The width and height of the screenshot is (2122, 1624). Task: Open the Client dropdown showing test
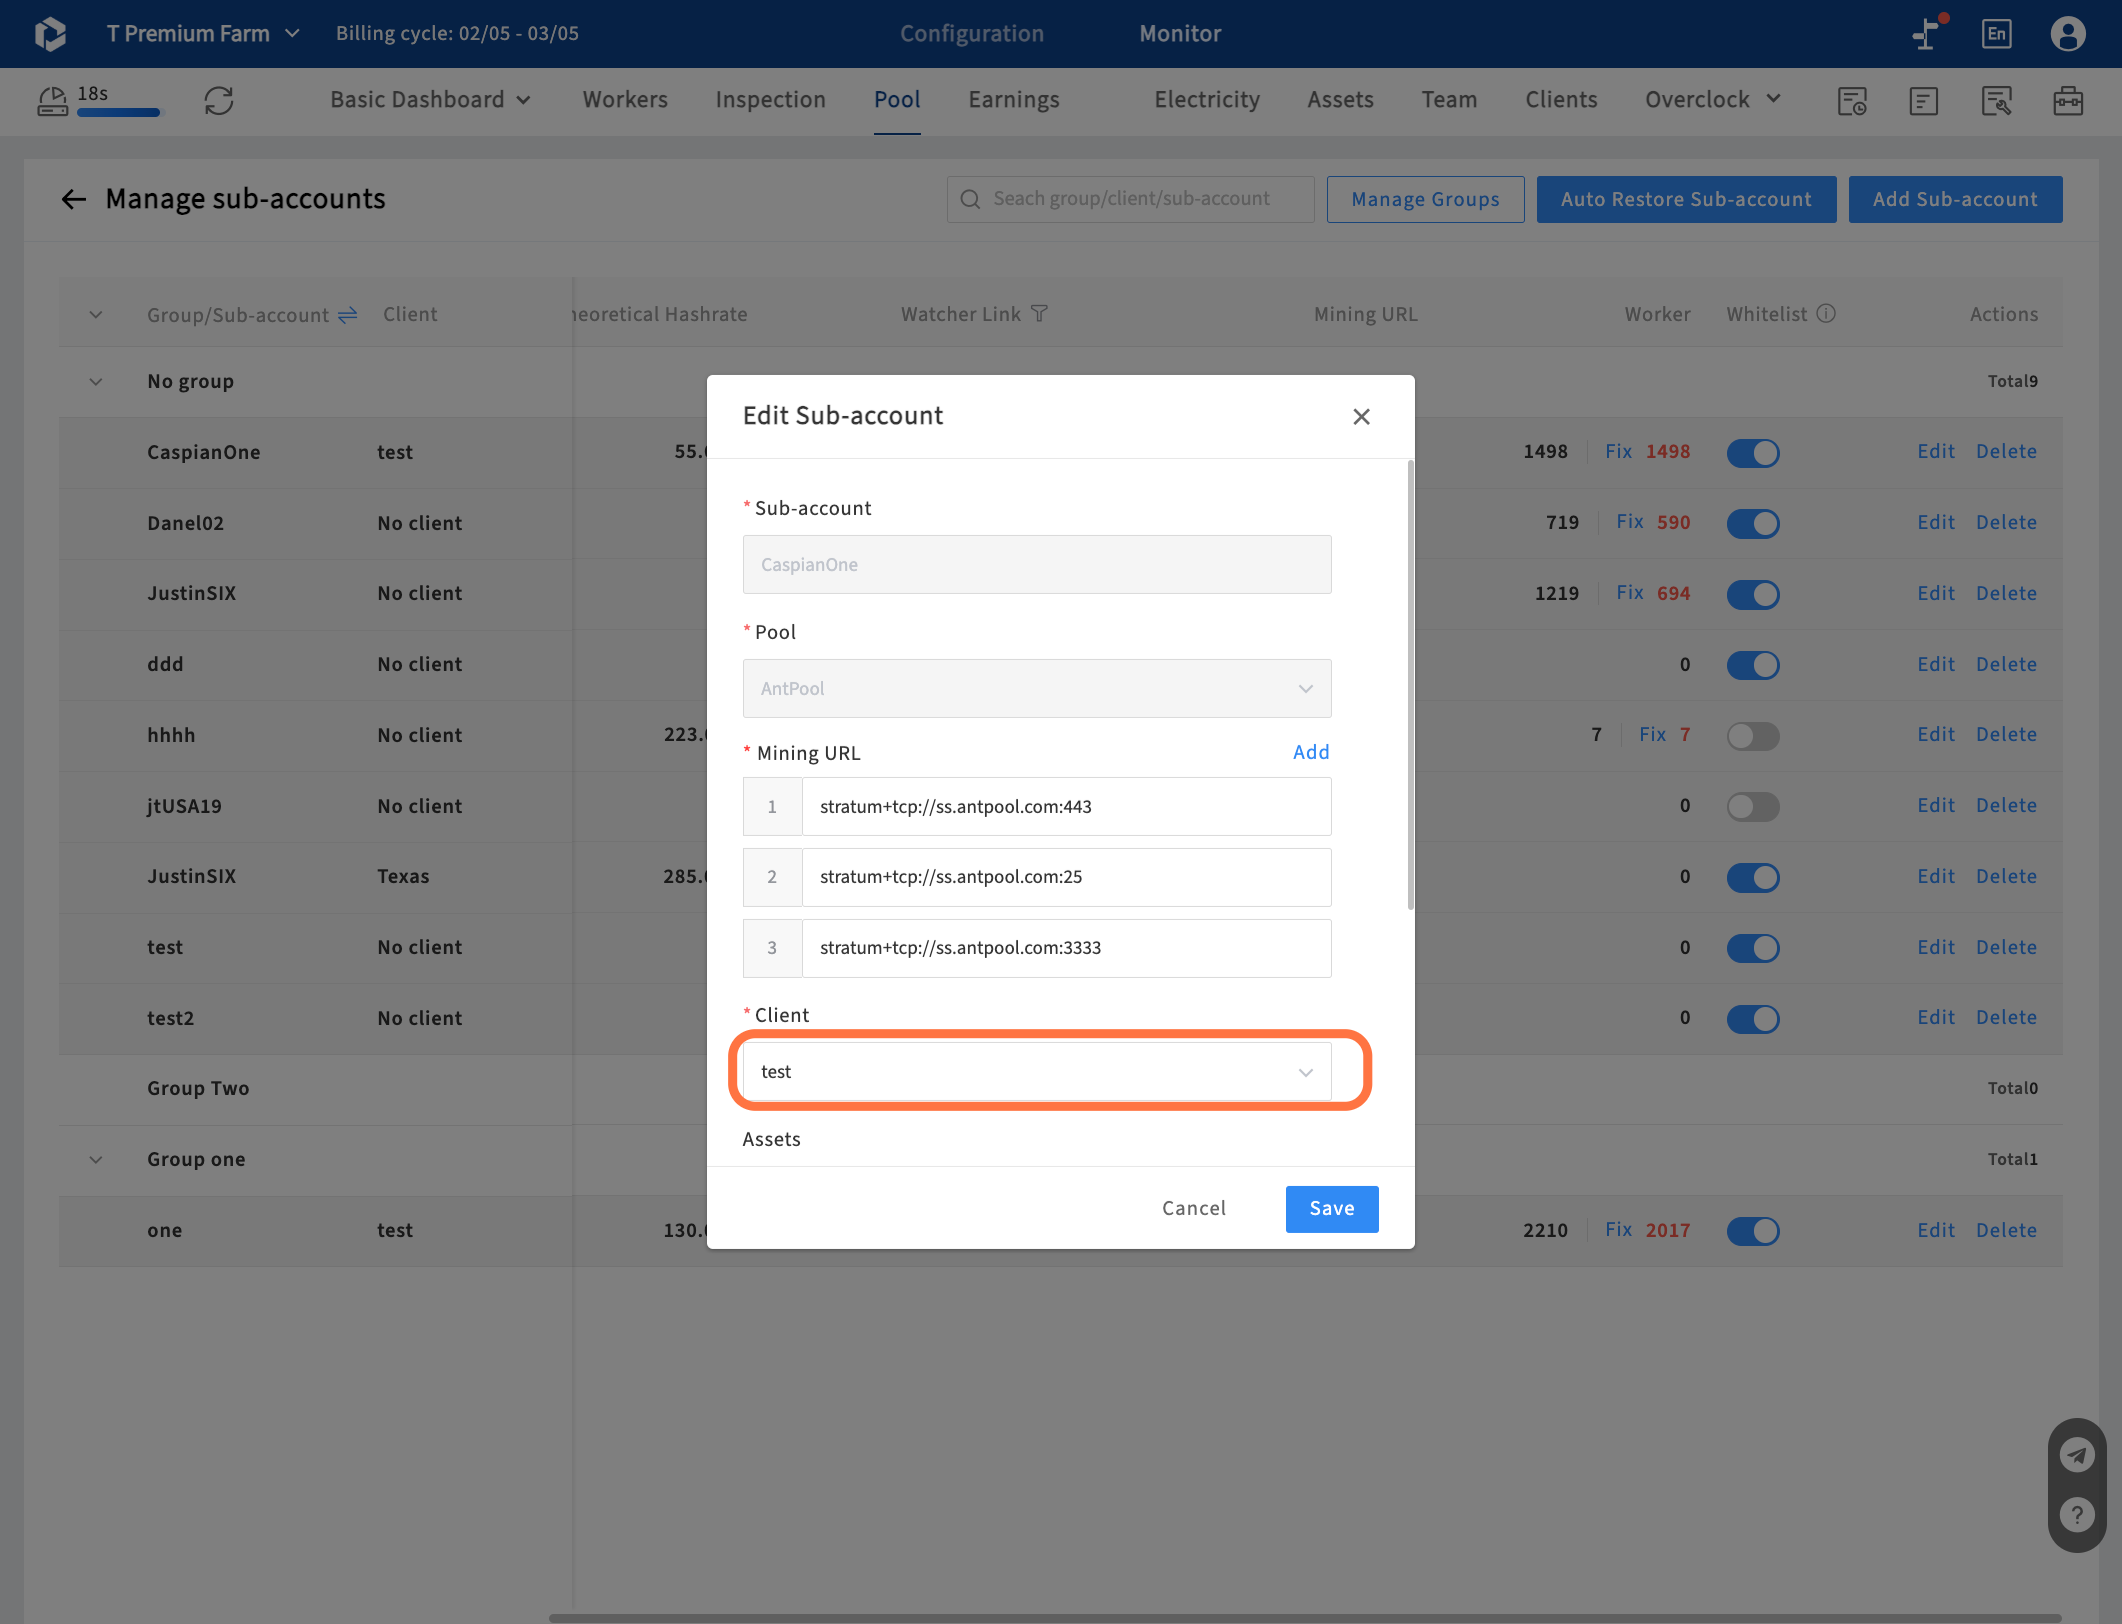pos(1037,1071)
